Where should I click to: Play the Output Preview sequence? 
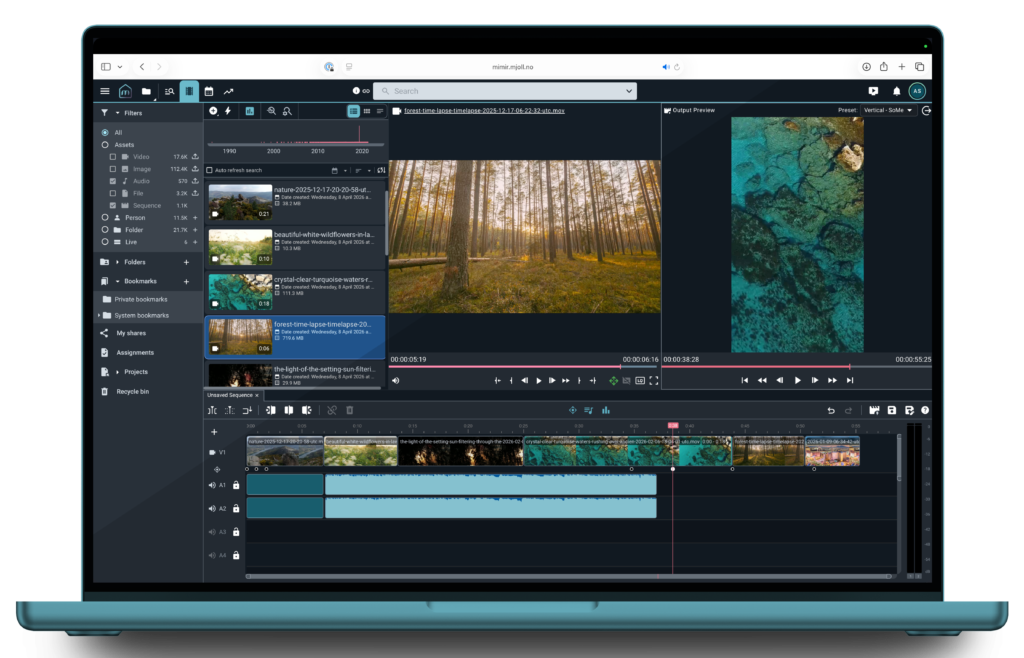797,381
